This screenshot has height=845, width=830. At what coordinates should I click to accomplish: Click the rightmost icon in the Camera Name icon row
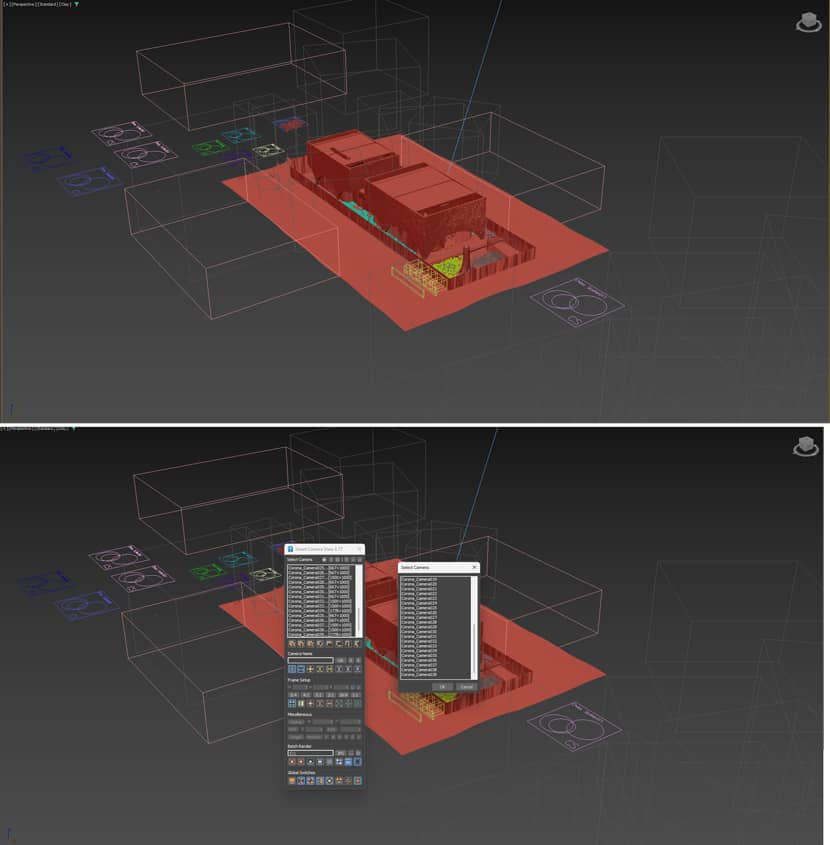point(357,669)
